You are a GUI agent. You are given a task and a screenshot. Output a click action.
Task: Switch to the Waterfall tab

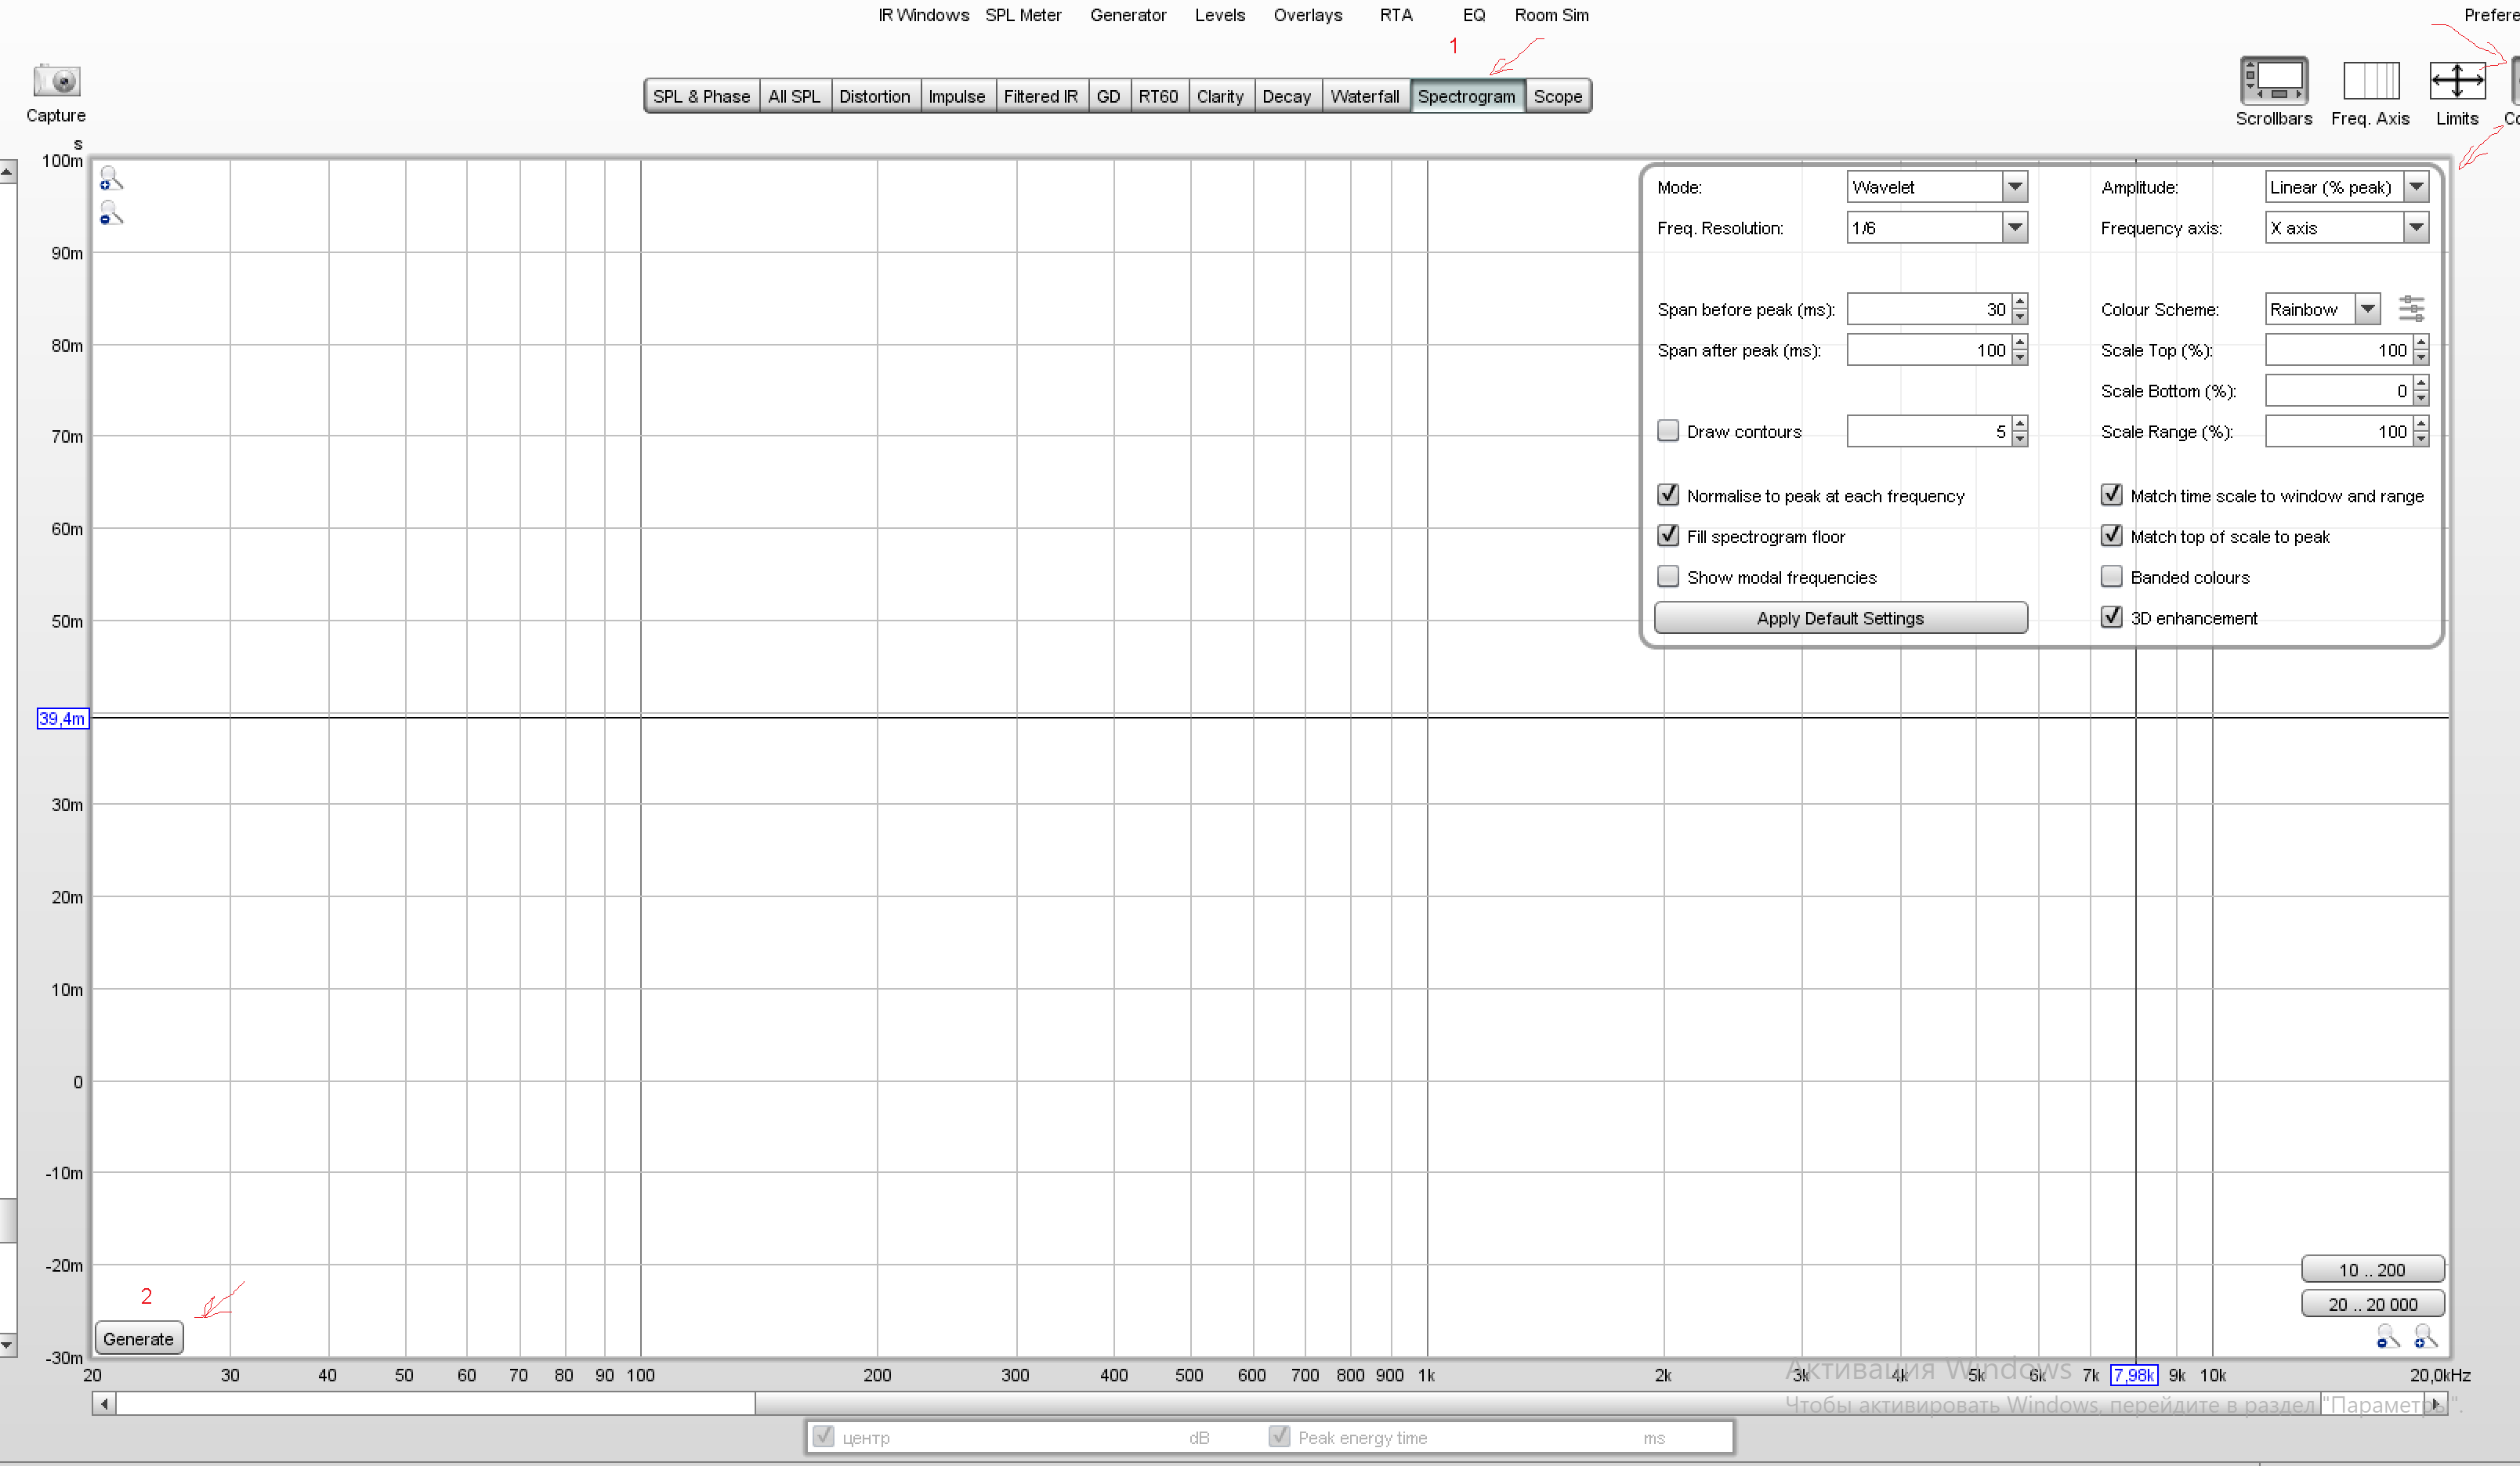pos(1364,96)
